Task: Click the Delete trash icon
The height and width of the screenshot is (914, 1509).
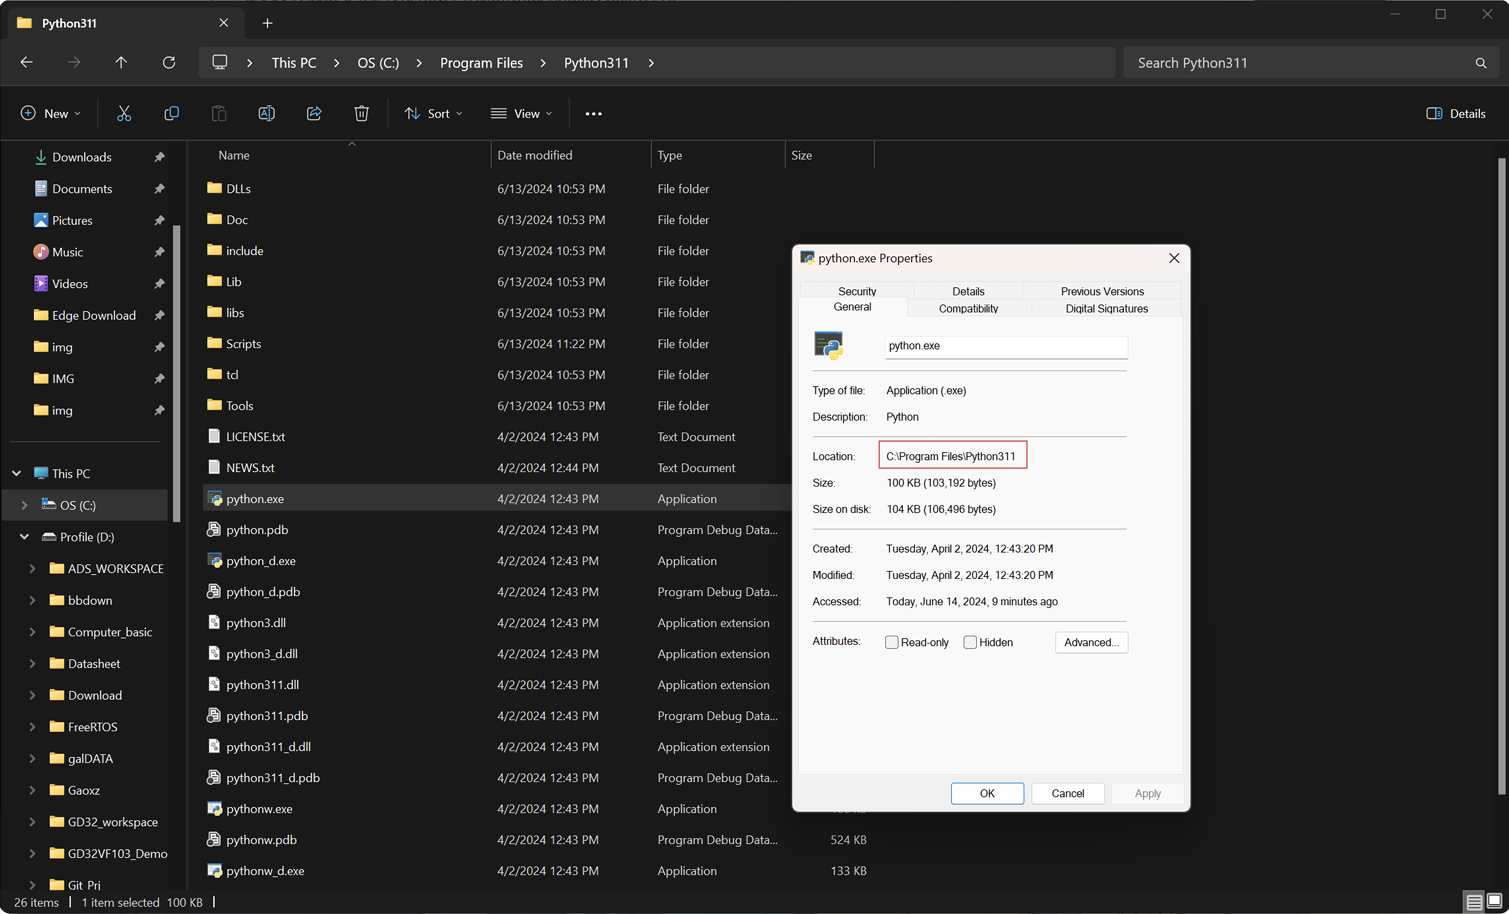Action: click(362, 113)
